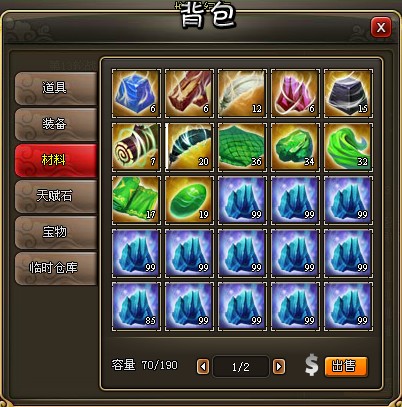Select the green jade egg item
This screenshot has width=402, height=407.
click(189, 200)
